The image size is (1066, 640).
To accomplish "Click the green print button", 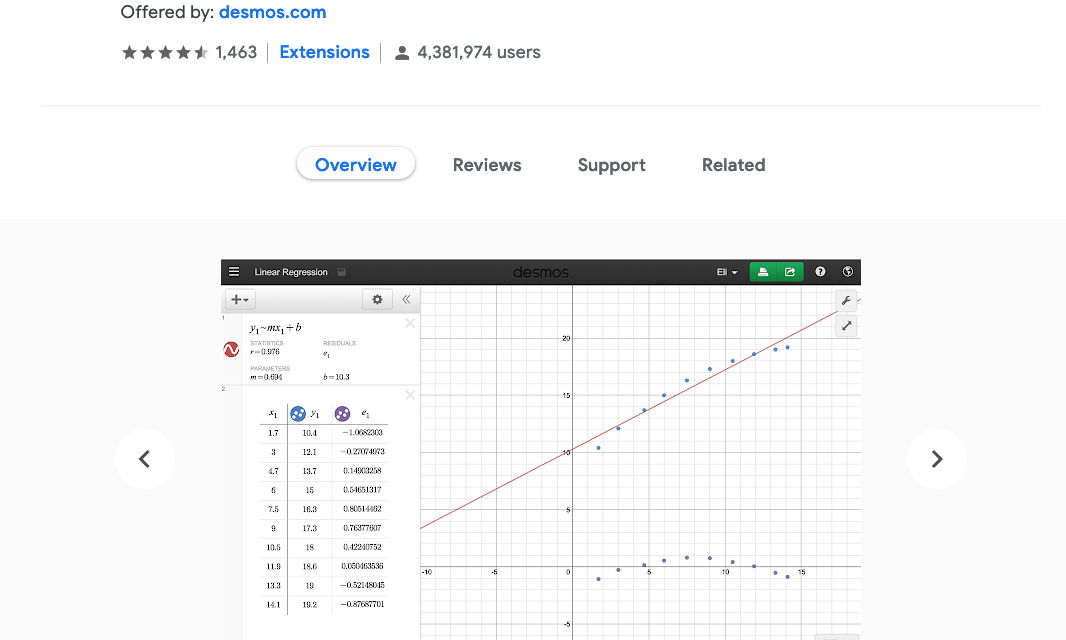I will click(763, 272).
